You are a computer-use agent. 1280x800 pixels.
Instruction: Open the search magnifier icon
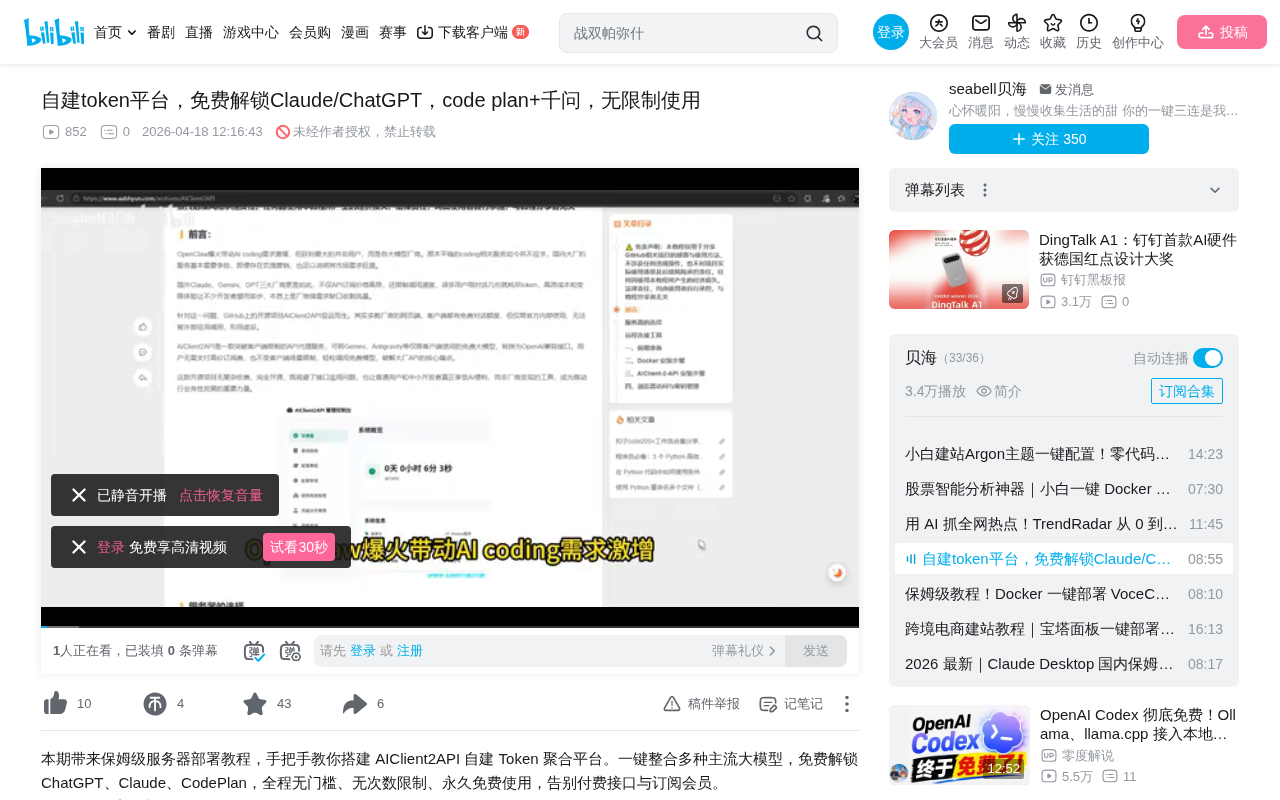click(814, 33)
